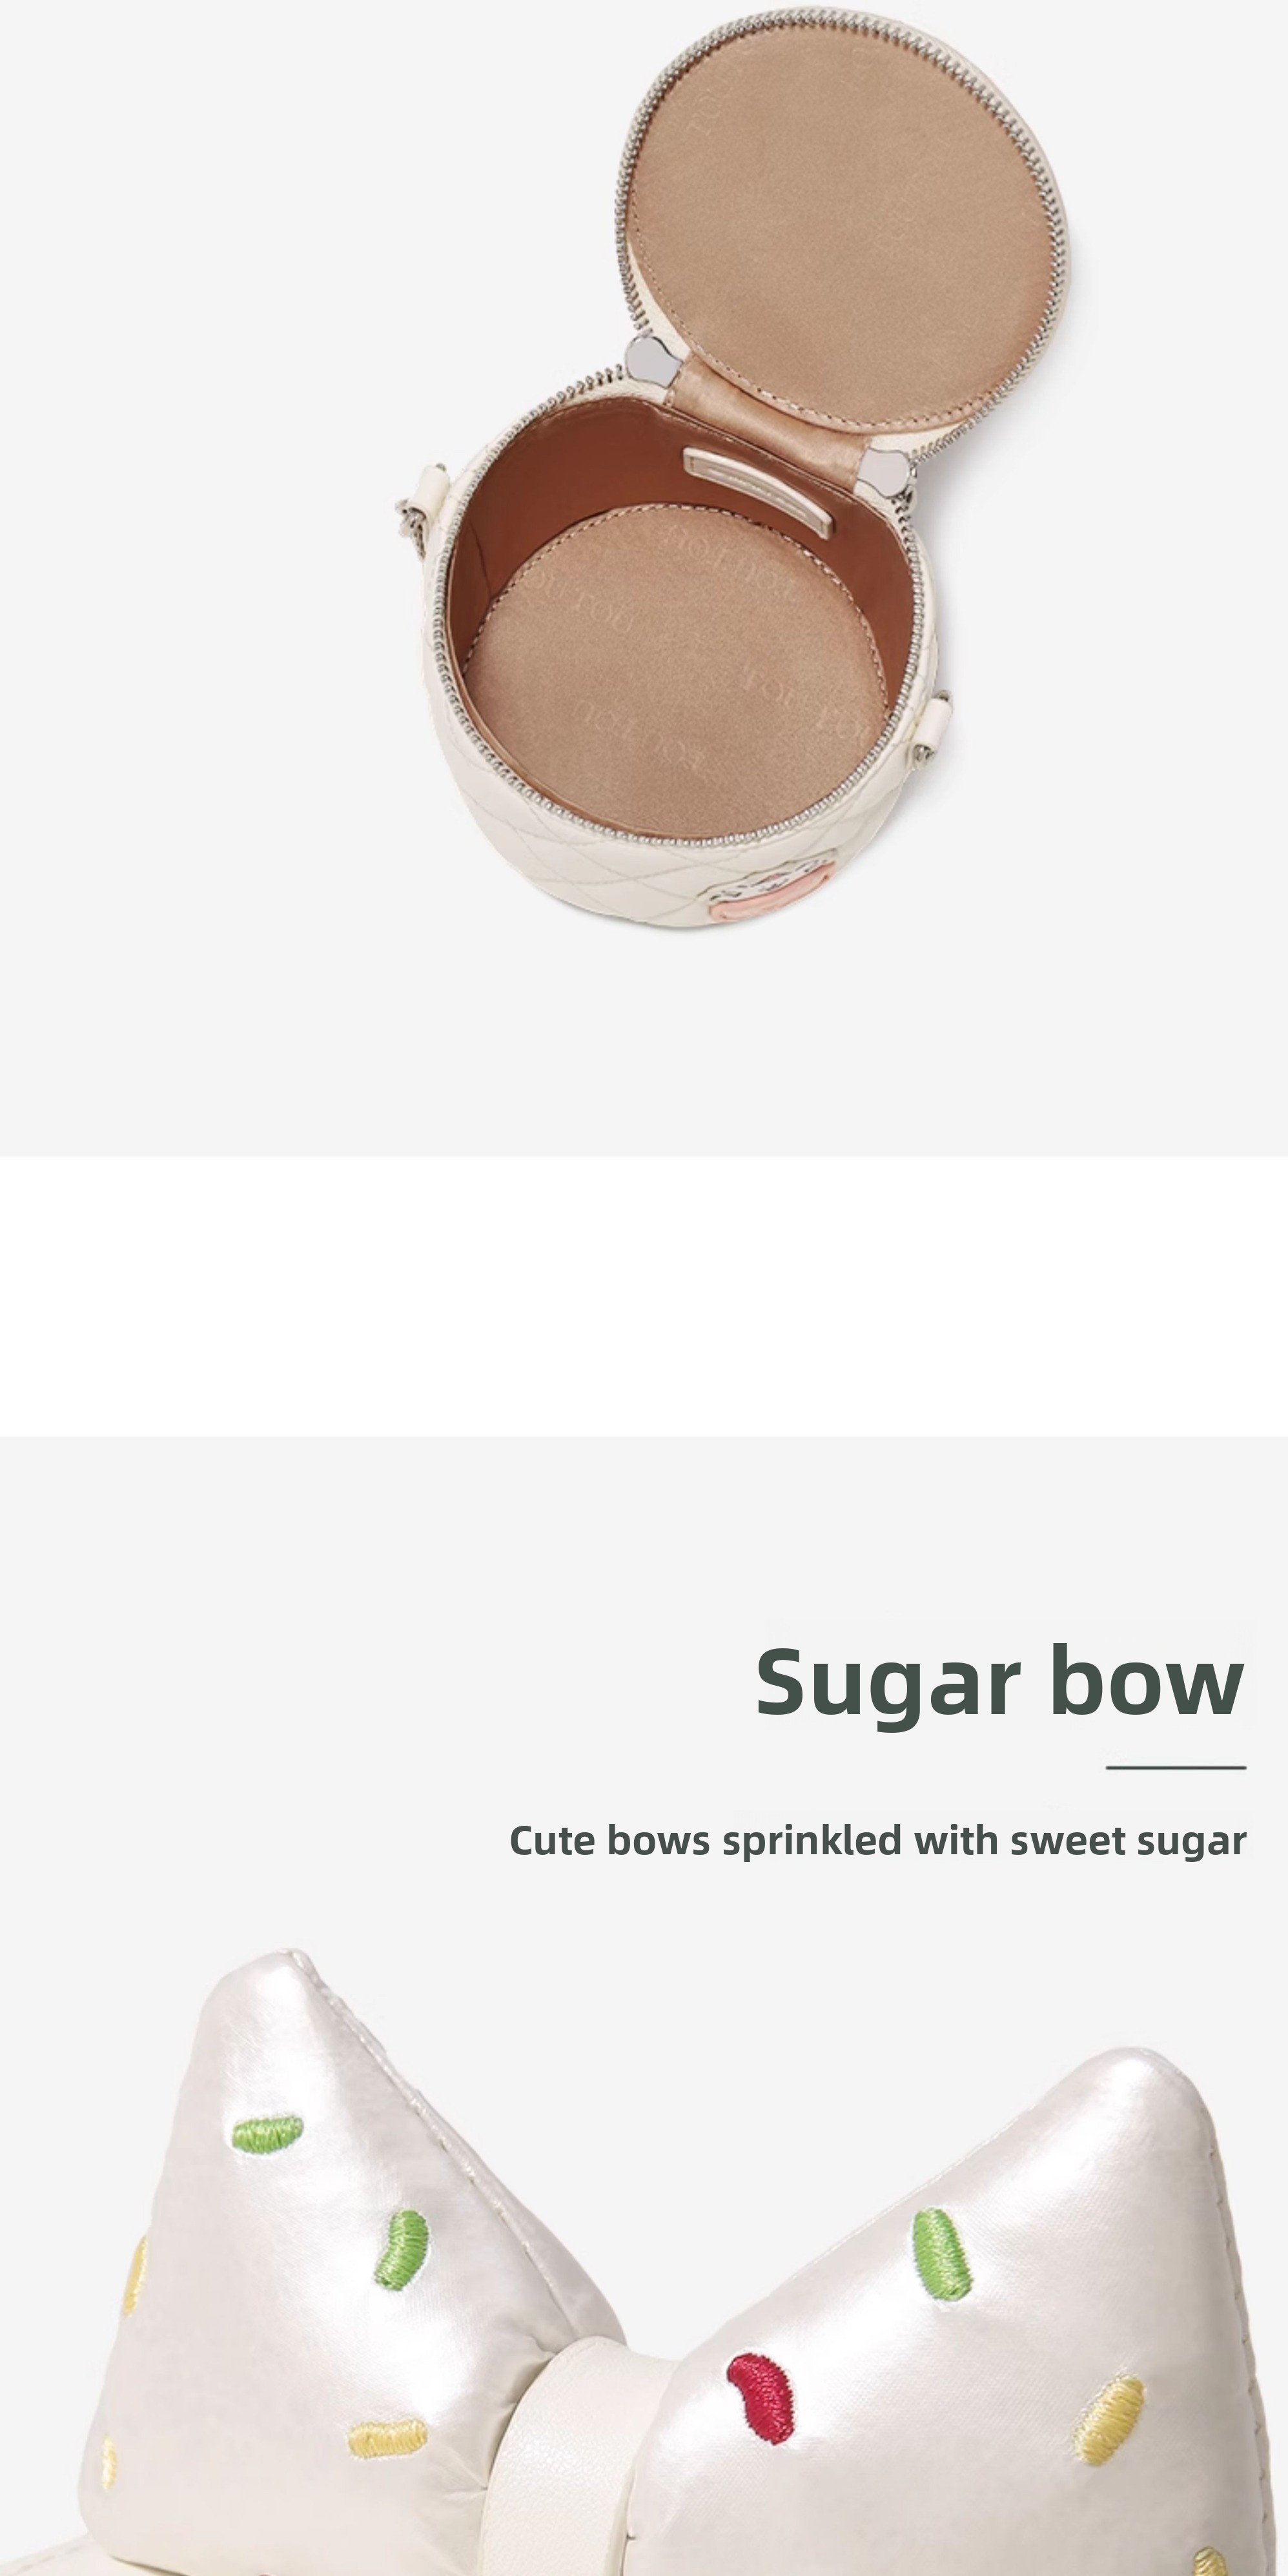The image size is (1288, 2576).
Task: Click the yellow sprinkle near the bow knot
Action: click(387, 2439)
